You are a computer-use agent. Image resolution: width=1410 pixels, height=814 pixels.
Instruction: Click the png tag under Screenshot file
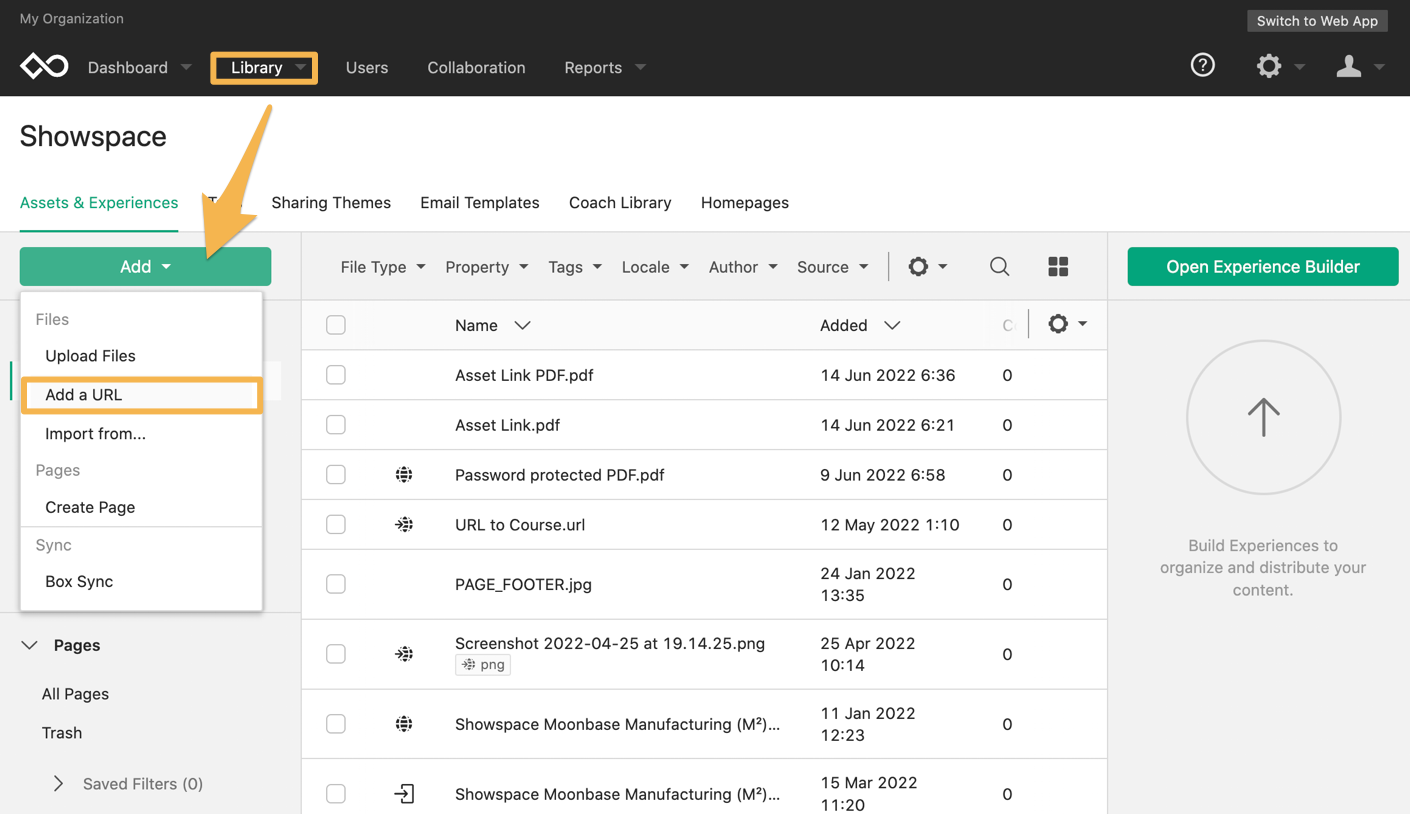click(x=483, y=665)
